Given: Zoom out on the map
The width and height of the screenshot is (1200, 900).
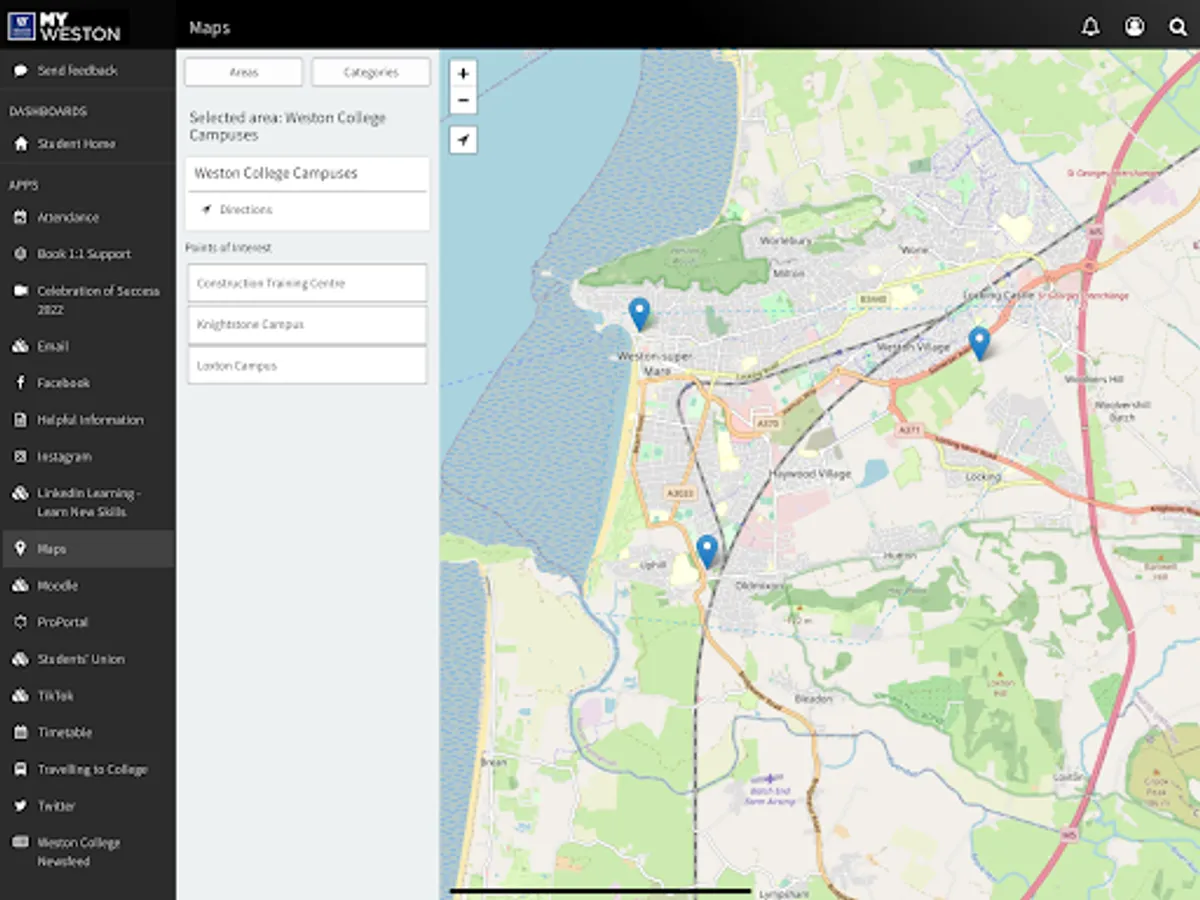Looking at the screenshot, I should coord(463,100).
